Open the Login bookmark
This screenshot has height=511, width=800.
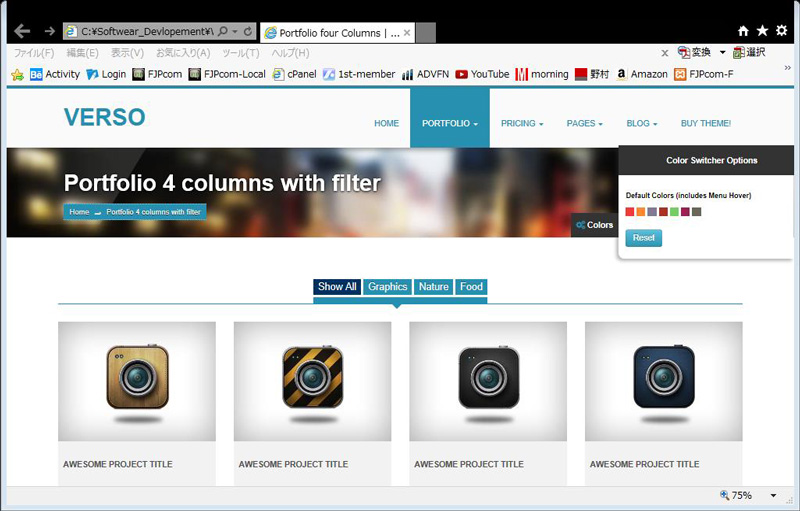click(x=106, y=74)
